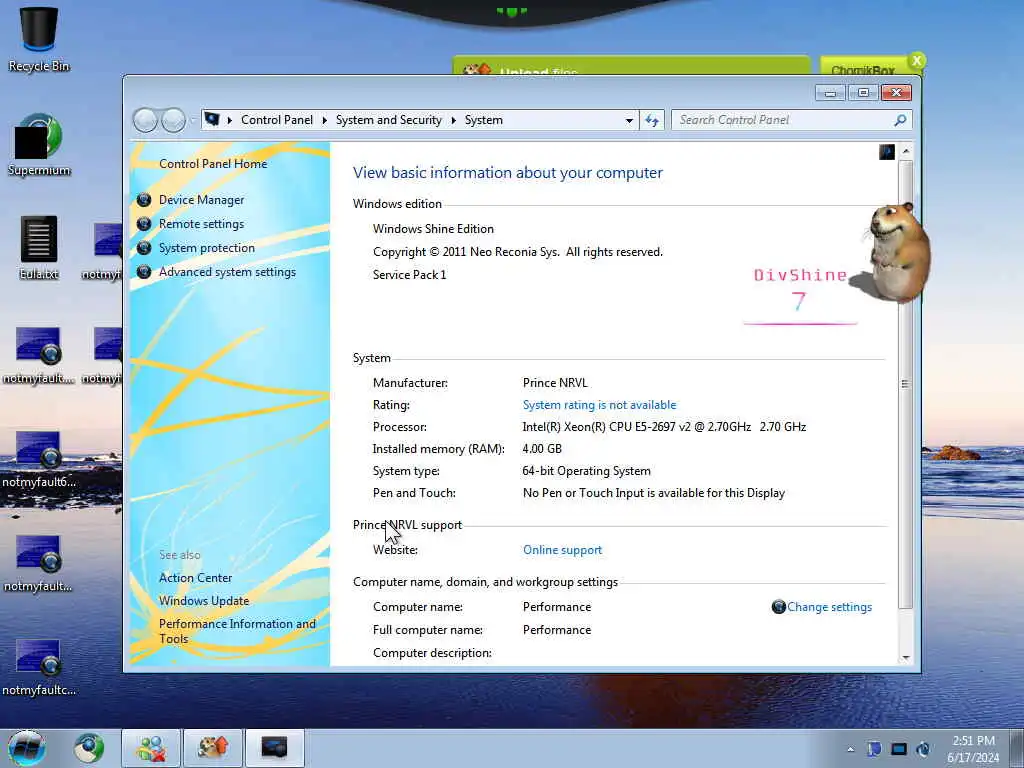Viewport: 1024px width, 768px height.
Task: Click the ChomikBox green tab
Action: 863,66
